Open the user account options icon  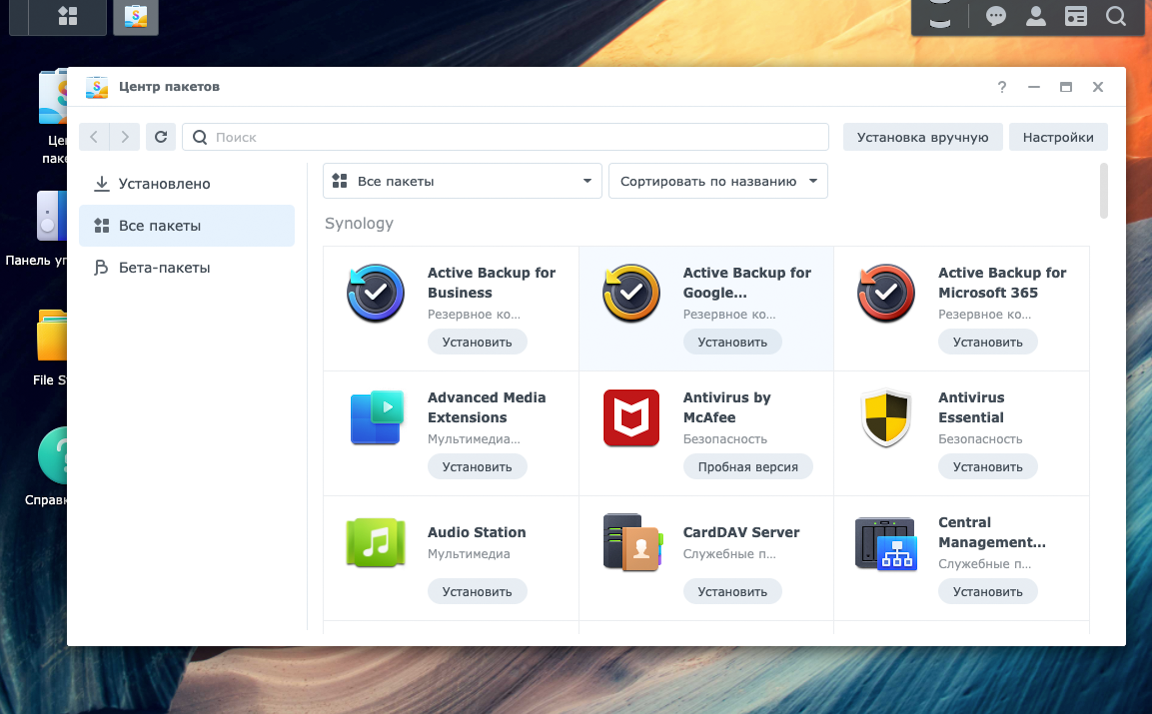coord(1036,16)
